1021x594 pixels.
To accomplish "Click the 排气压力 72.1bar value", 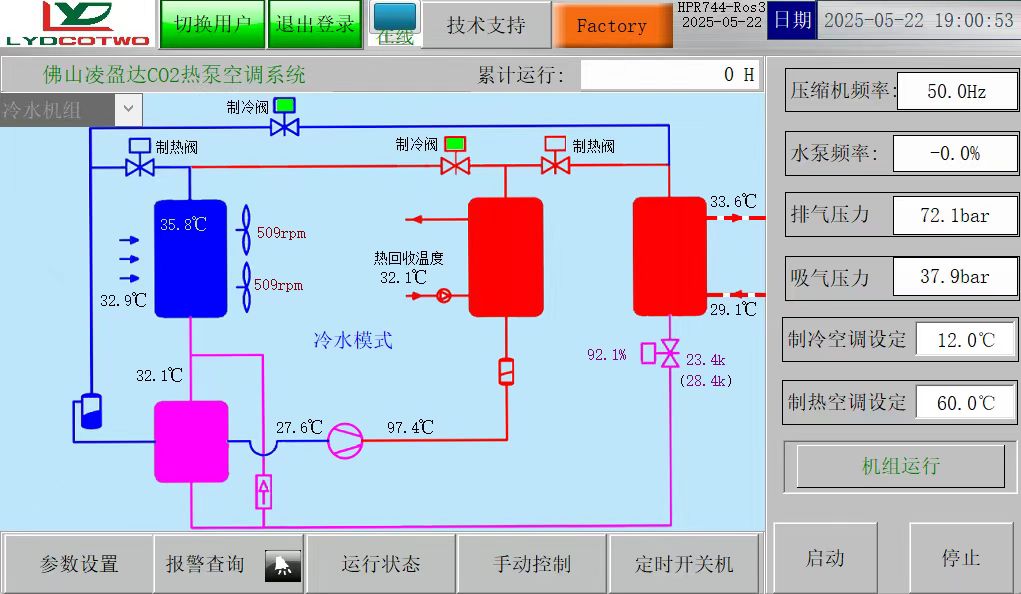I will [955, 216].
